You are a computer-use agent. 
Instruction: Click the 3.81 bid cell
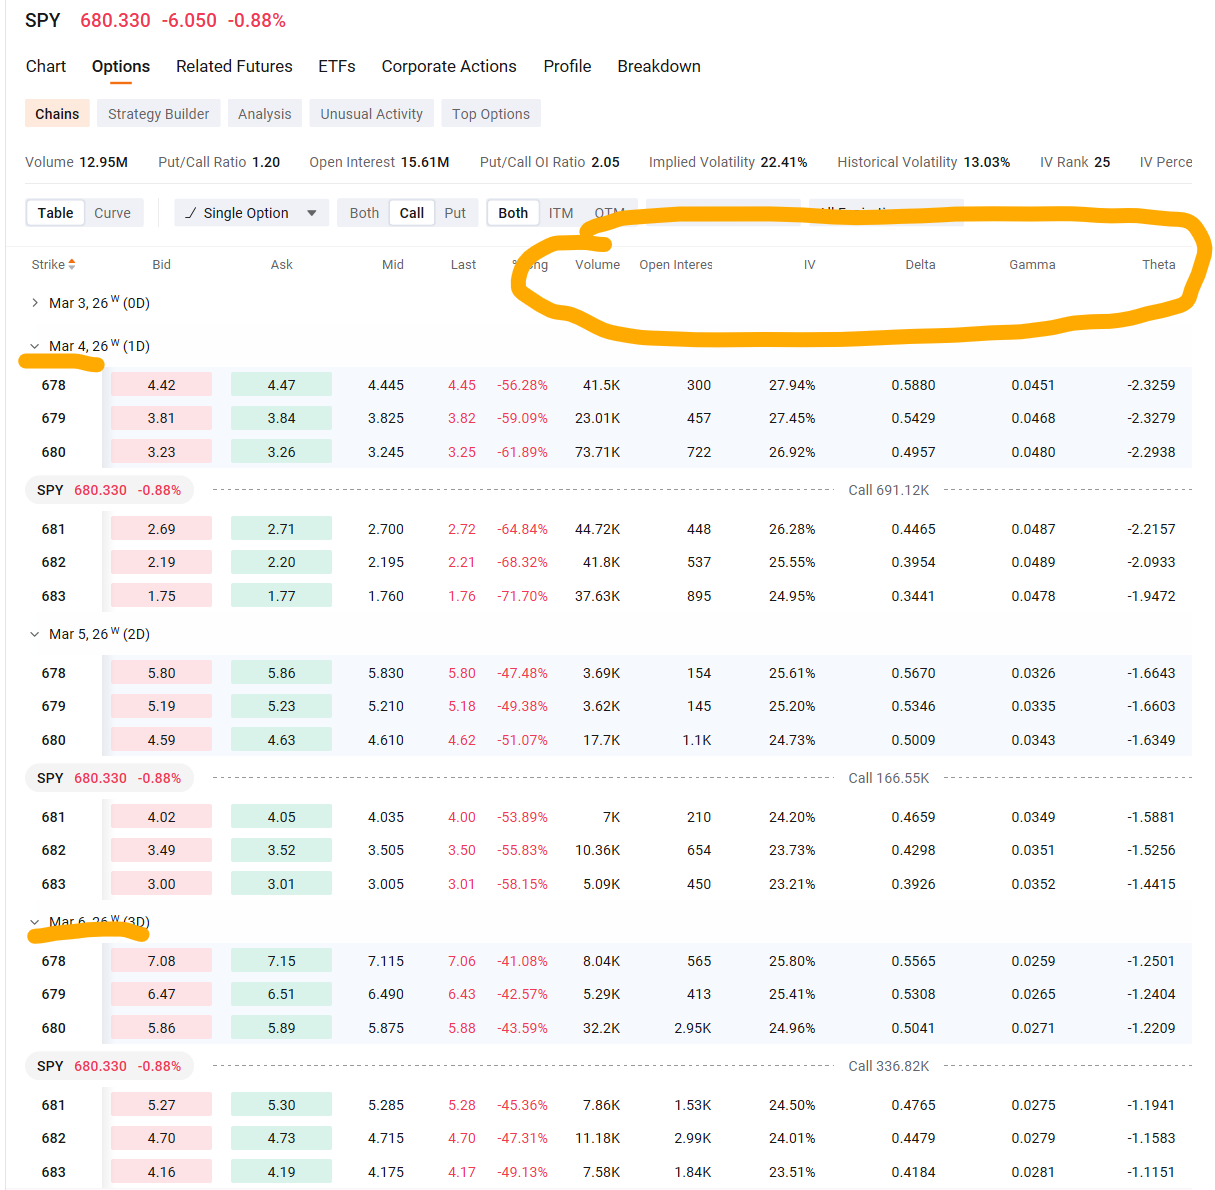(161, 418)
